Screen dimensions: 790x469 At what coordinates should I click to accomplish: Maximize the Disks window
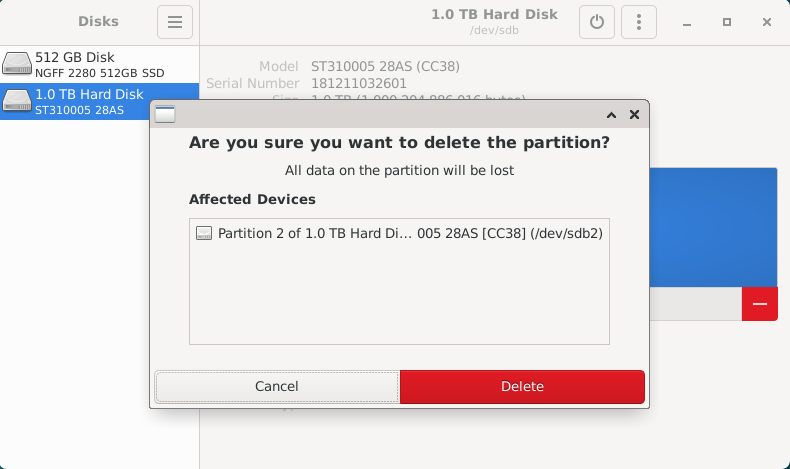point(727,22)
